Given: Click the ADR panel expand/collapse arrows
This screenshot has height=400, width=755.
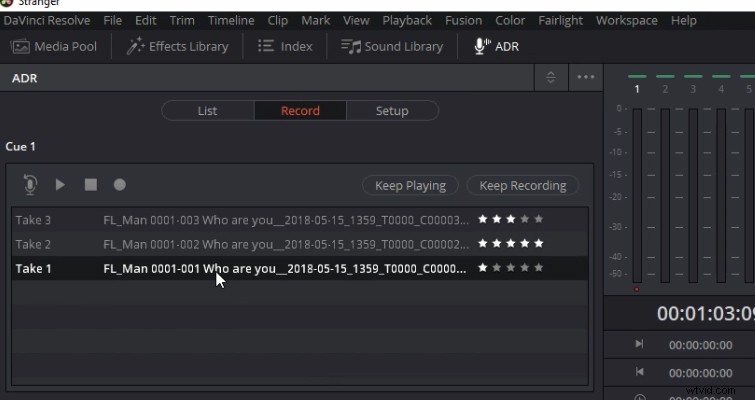Looking at the screenshot, I should pyautogui.click(x=551, y=77).
